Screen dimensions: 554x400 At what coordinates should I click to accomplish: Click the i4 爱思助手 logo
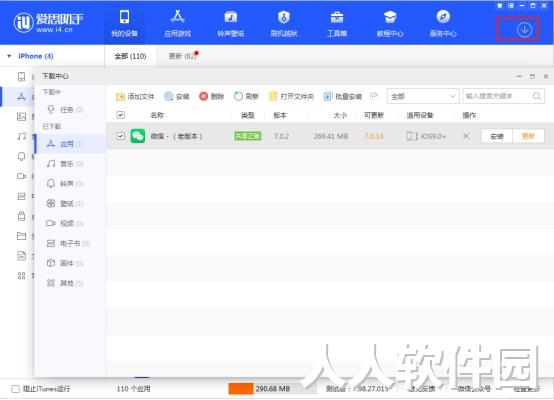48,22
